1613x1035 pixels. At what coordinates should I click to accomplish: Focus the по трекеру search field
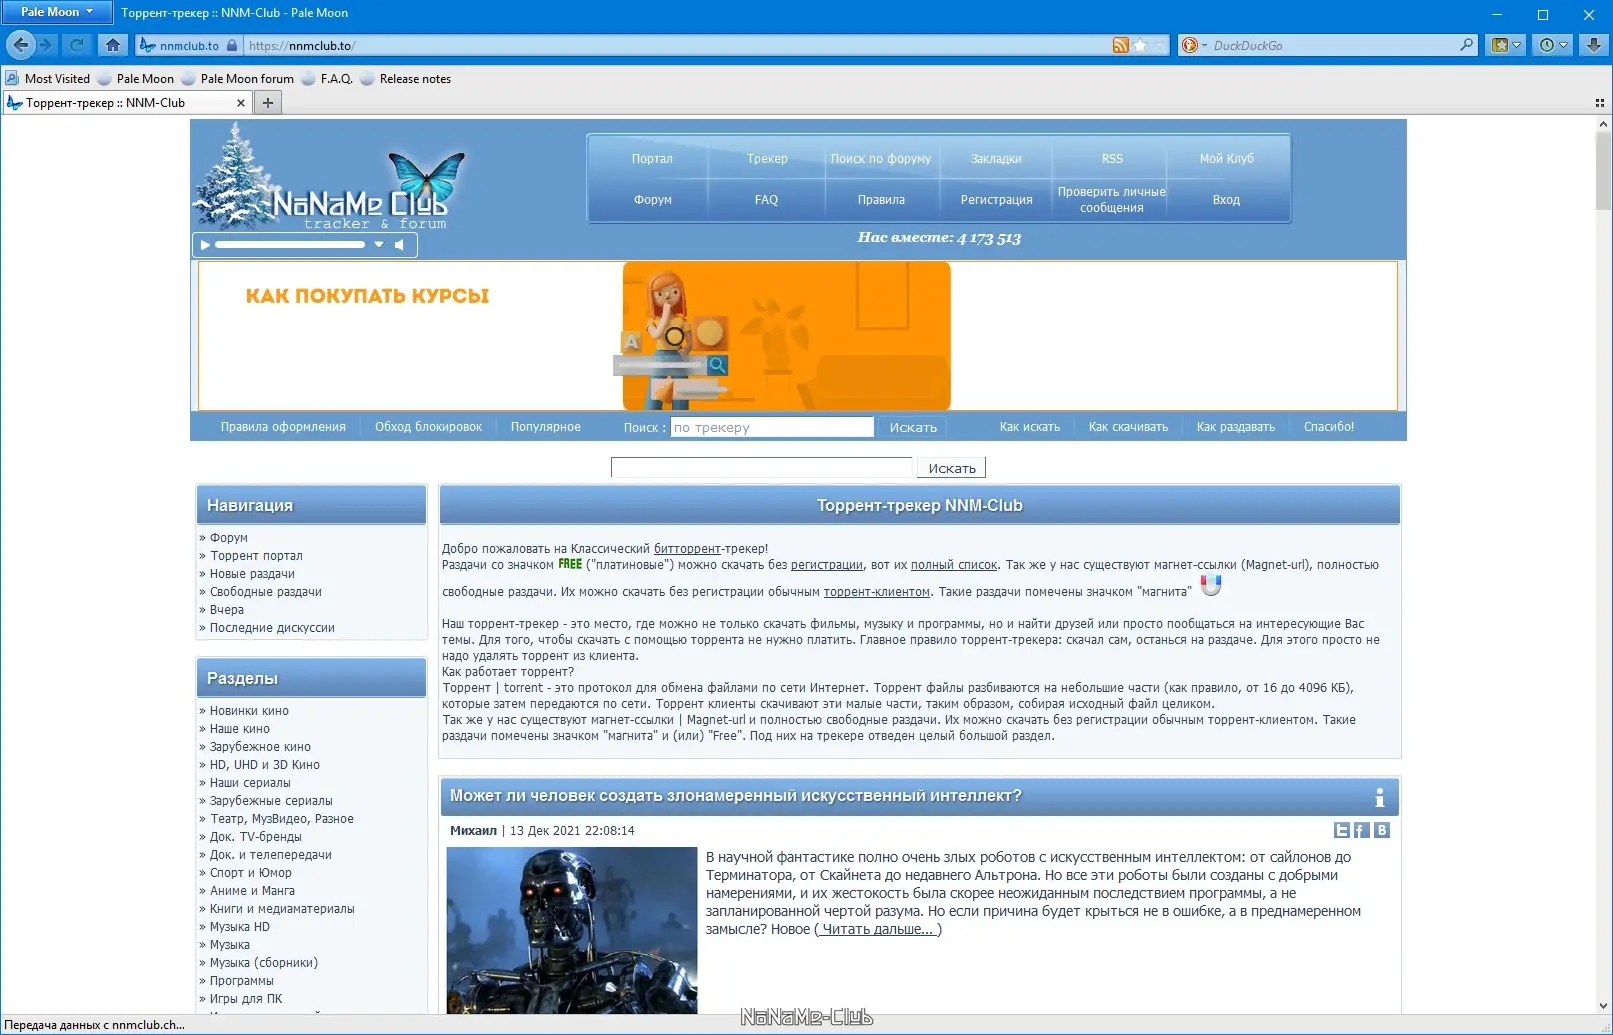click(x=772, y=427)
